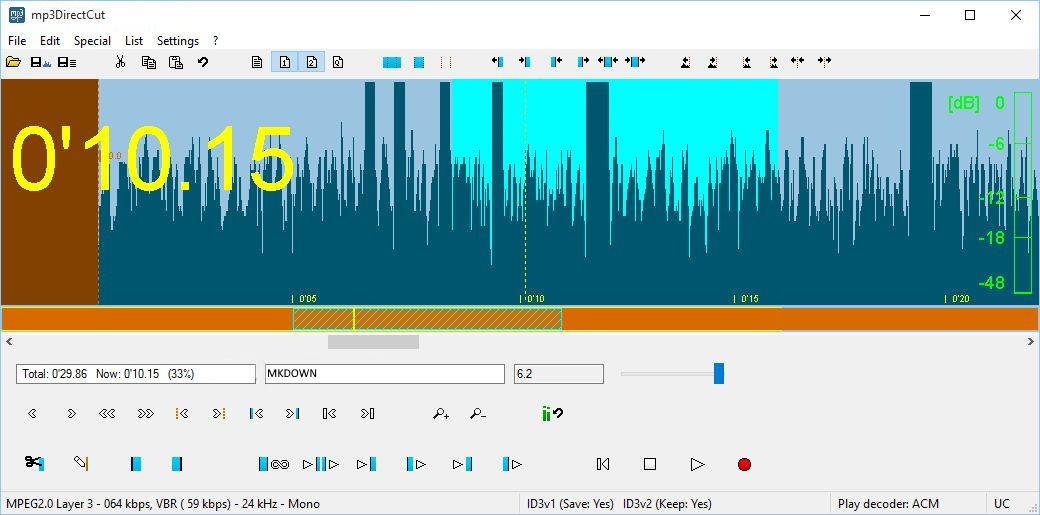
Task: Jump back with the double left chevrons
Action: pyautogui.click(x=107, y=413)
